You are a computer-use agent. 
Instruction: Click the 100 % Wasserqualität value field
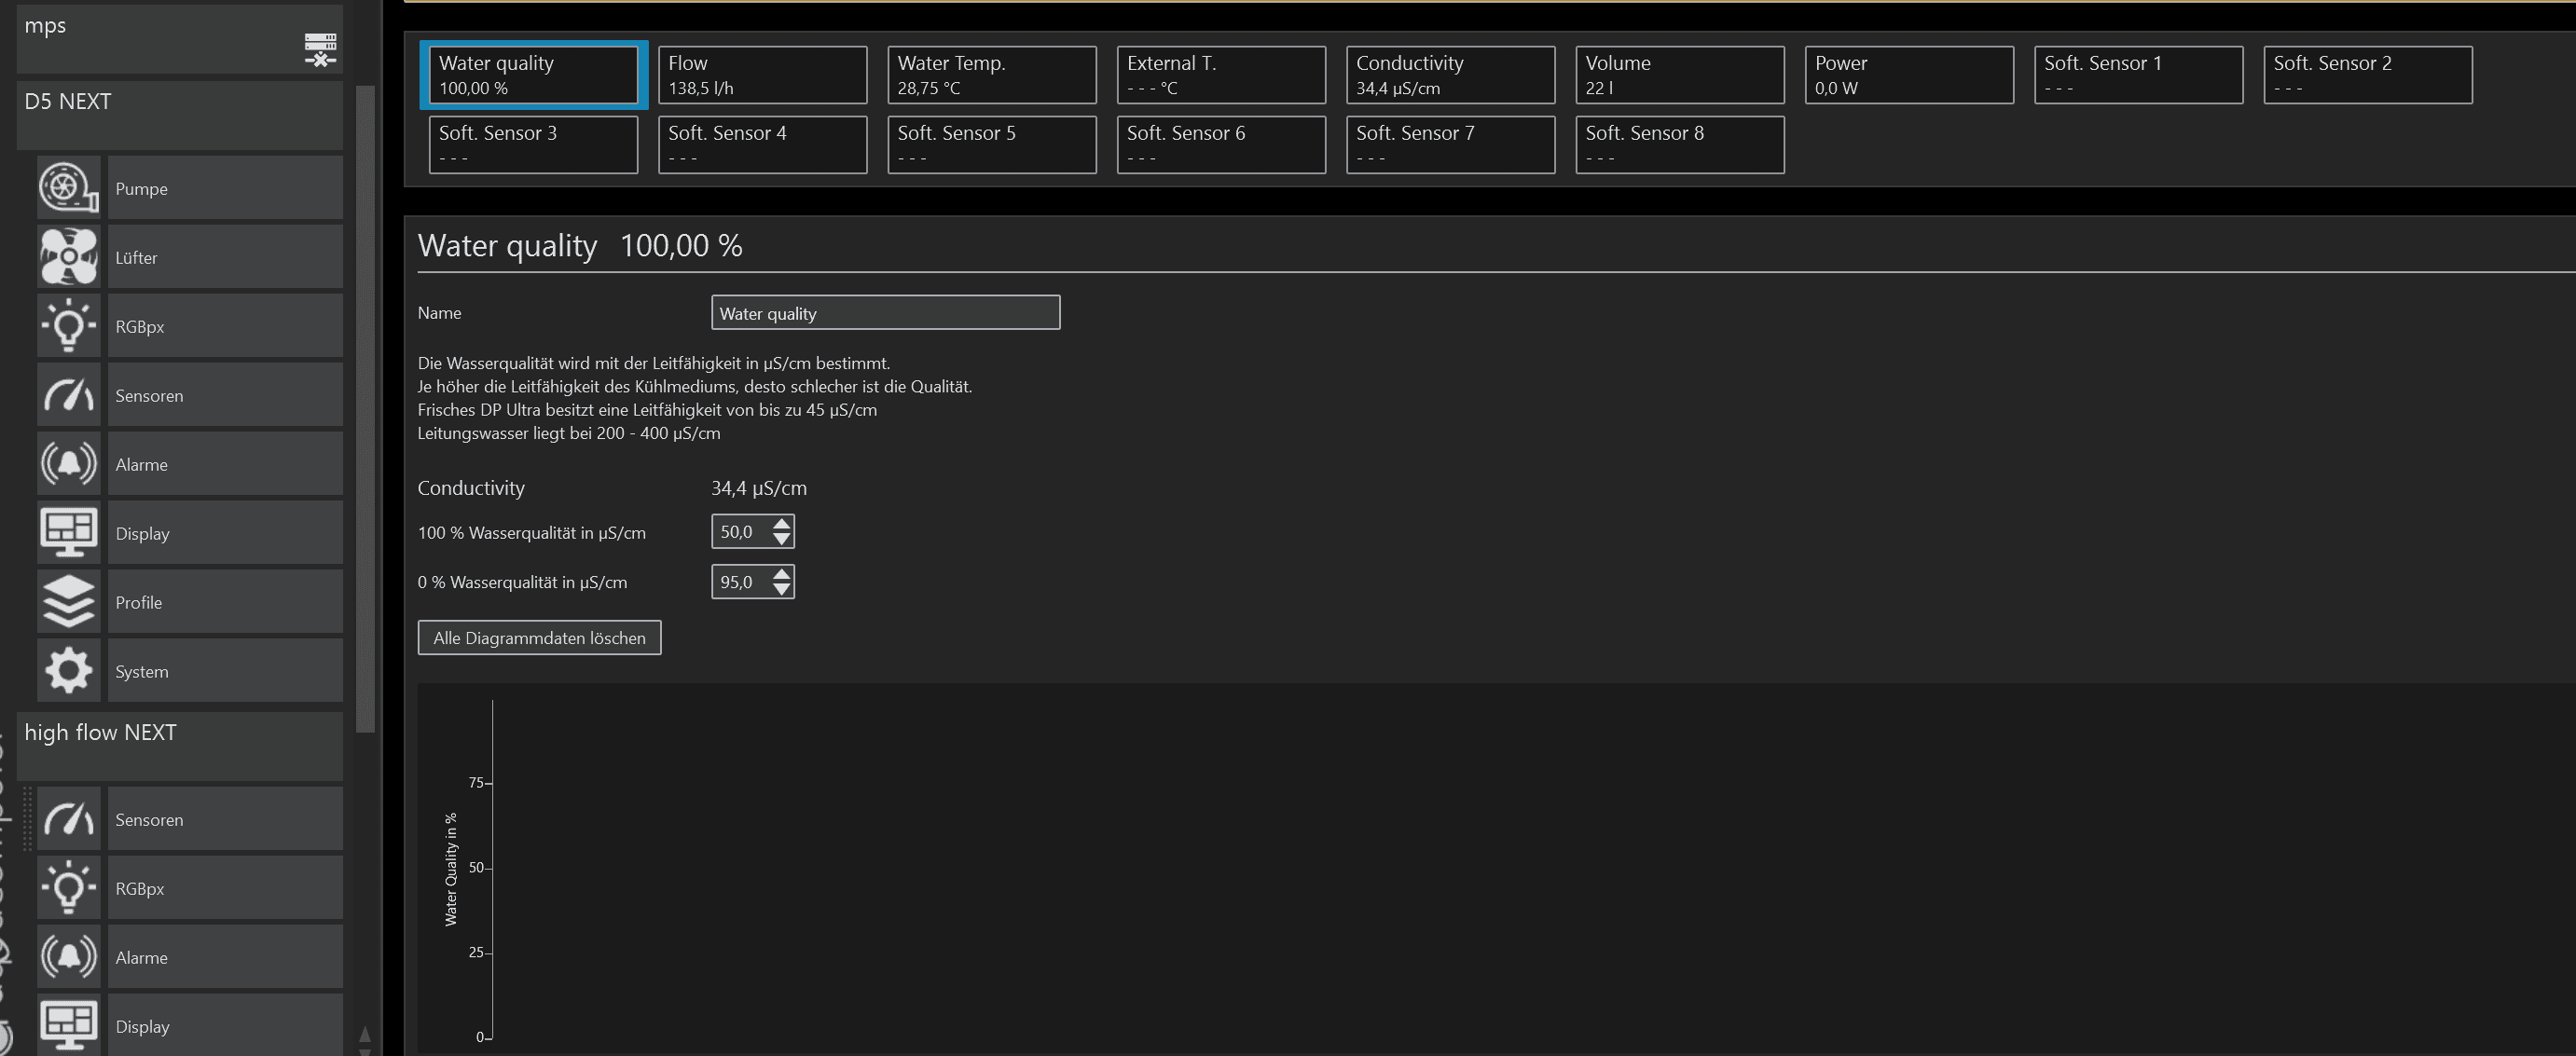[x=740, y=532]
